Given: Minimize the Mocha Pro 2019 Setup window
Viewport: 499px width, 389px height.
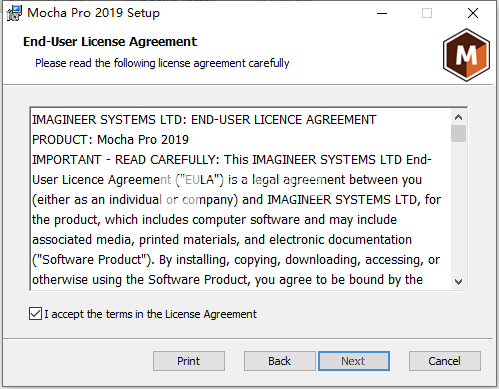Looking at the screenshot, I should tap(382, 13).
